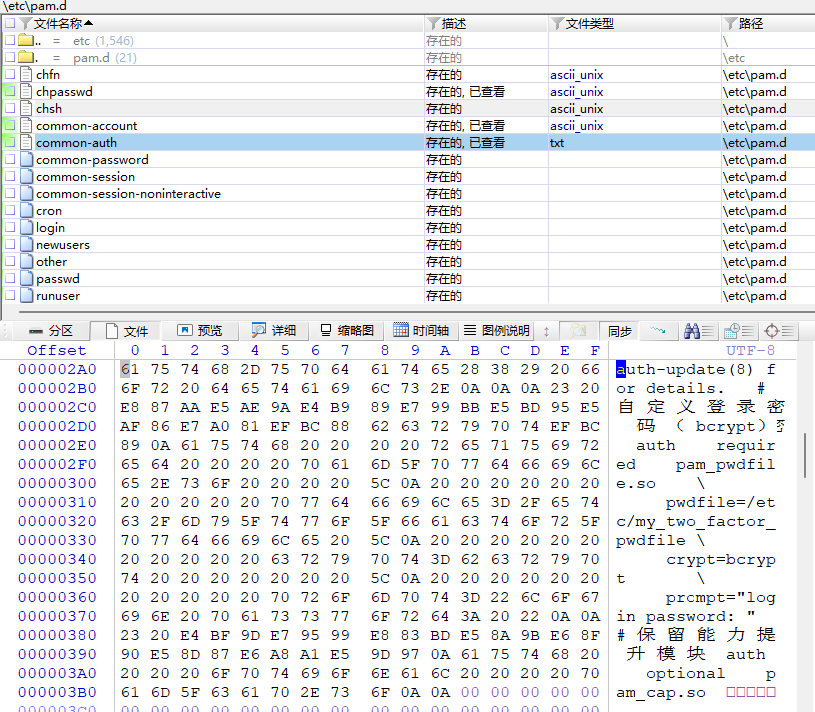Viewport: 815px width, 712px height.
Task: Tick the checkbox for chfn
Action: pos(10,74)
